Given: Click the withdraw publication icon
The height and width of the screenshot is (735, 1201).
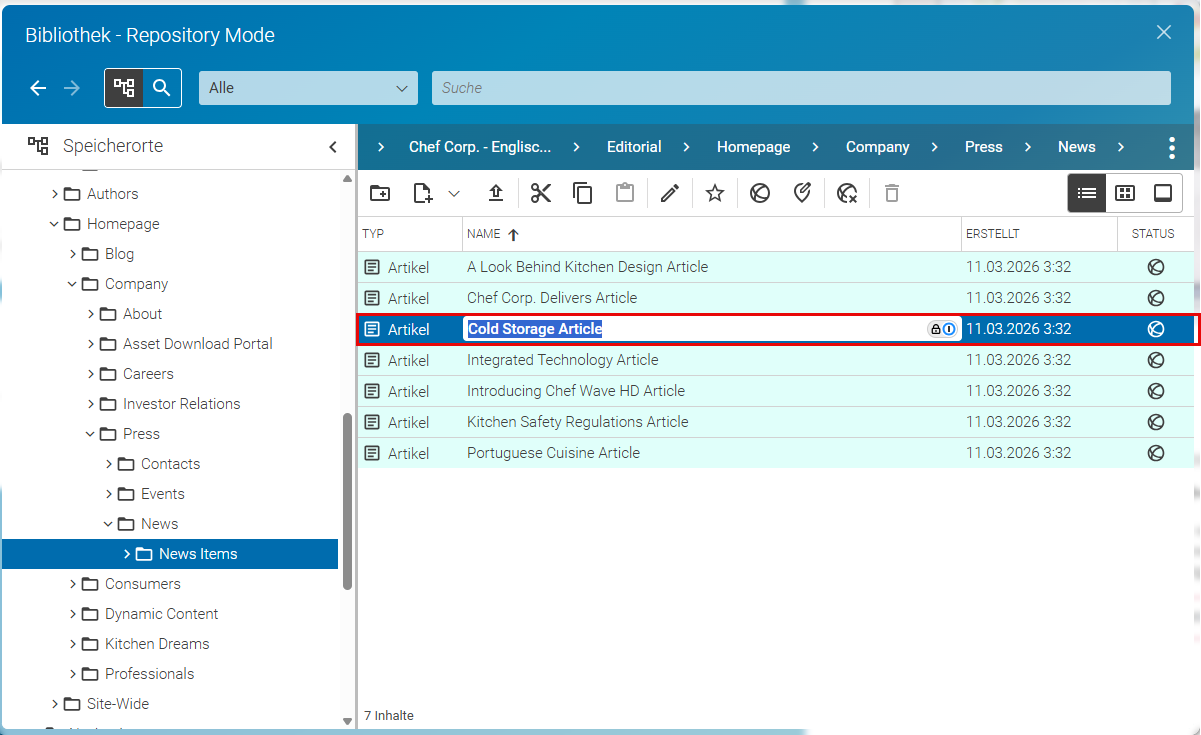Looking at the screenshot, I should pos(847,193).
